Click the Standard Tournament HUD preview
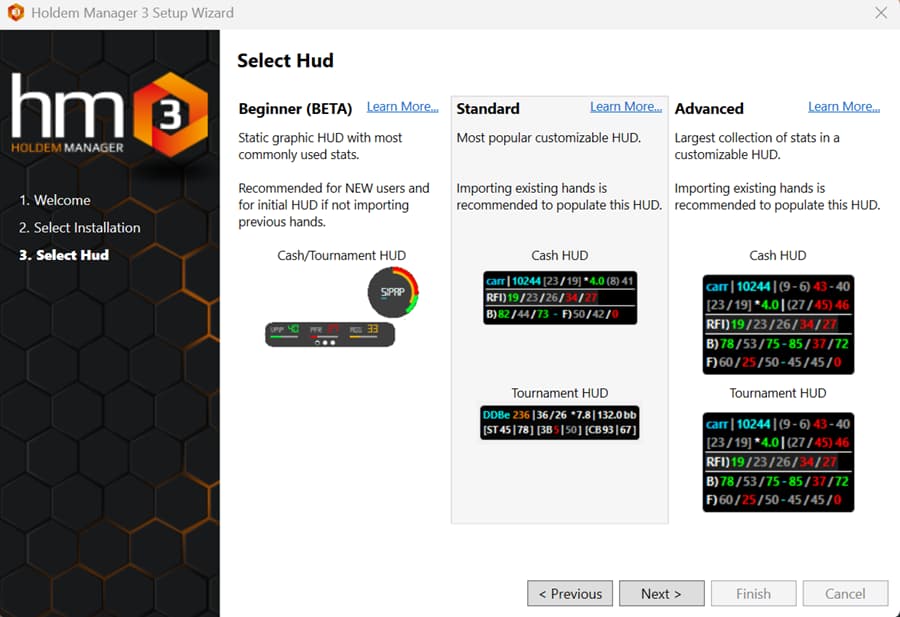The width and height of the screenshot is (900, 617). coord(559,422)
